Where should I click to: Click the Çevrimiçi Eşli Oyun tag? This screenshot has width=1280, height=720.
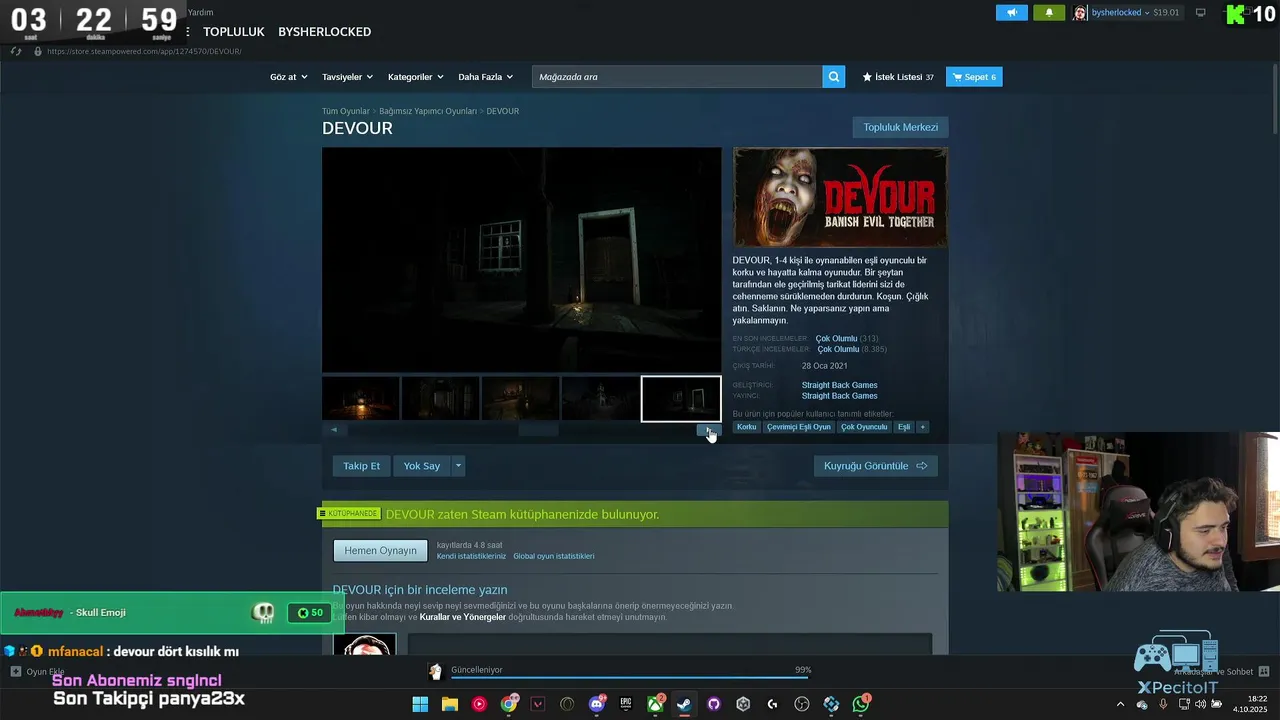(x=799, y=427)
